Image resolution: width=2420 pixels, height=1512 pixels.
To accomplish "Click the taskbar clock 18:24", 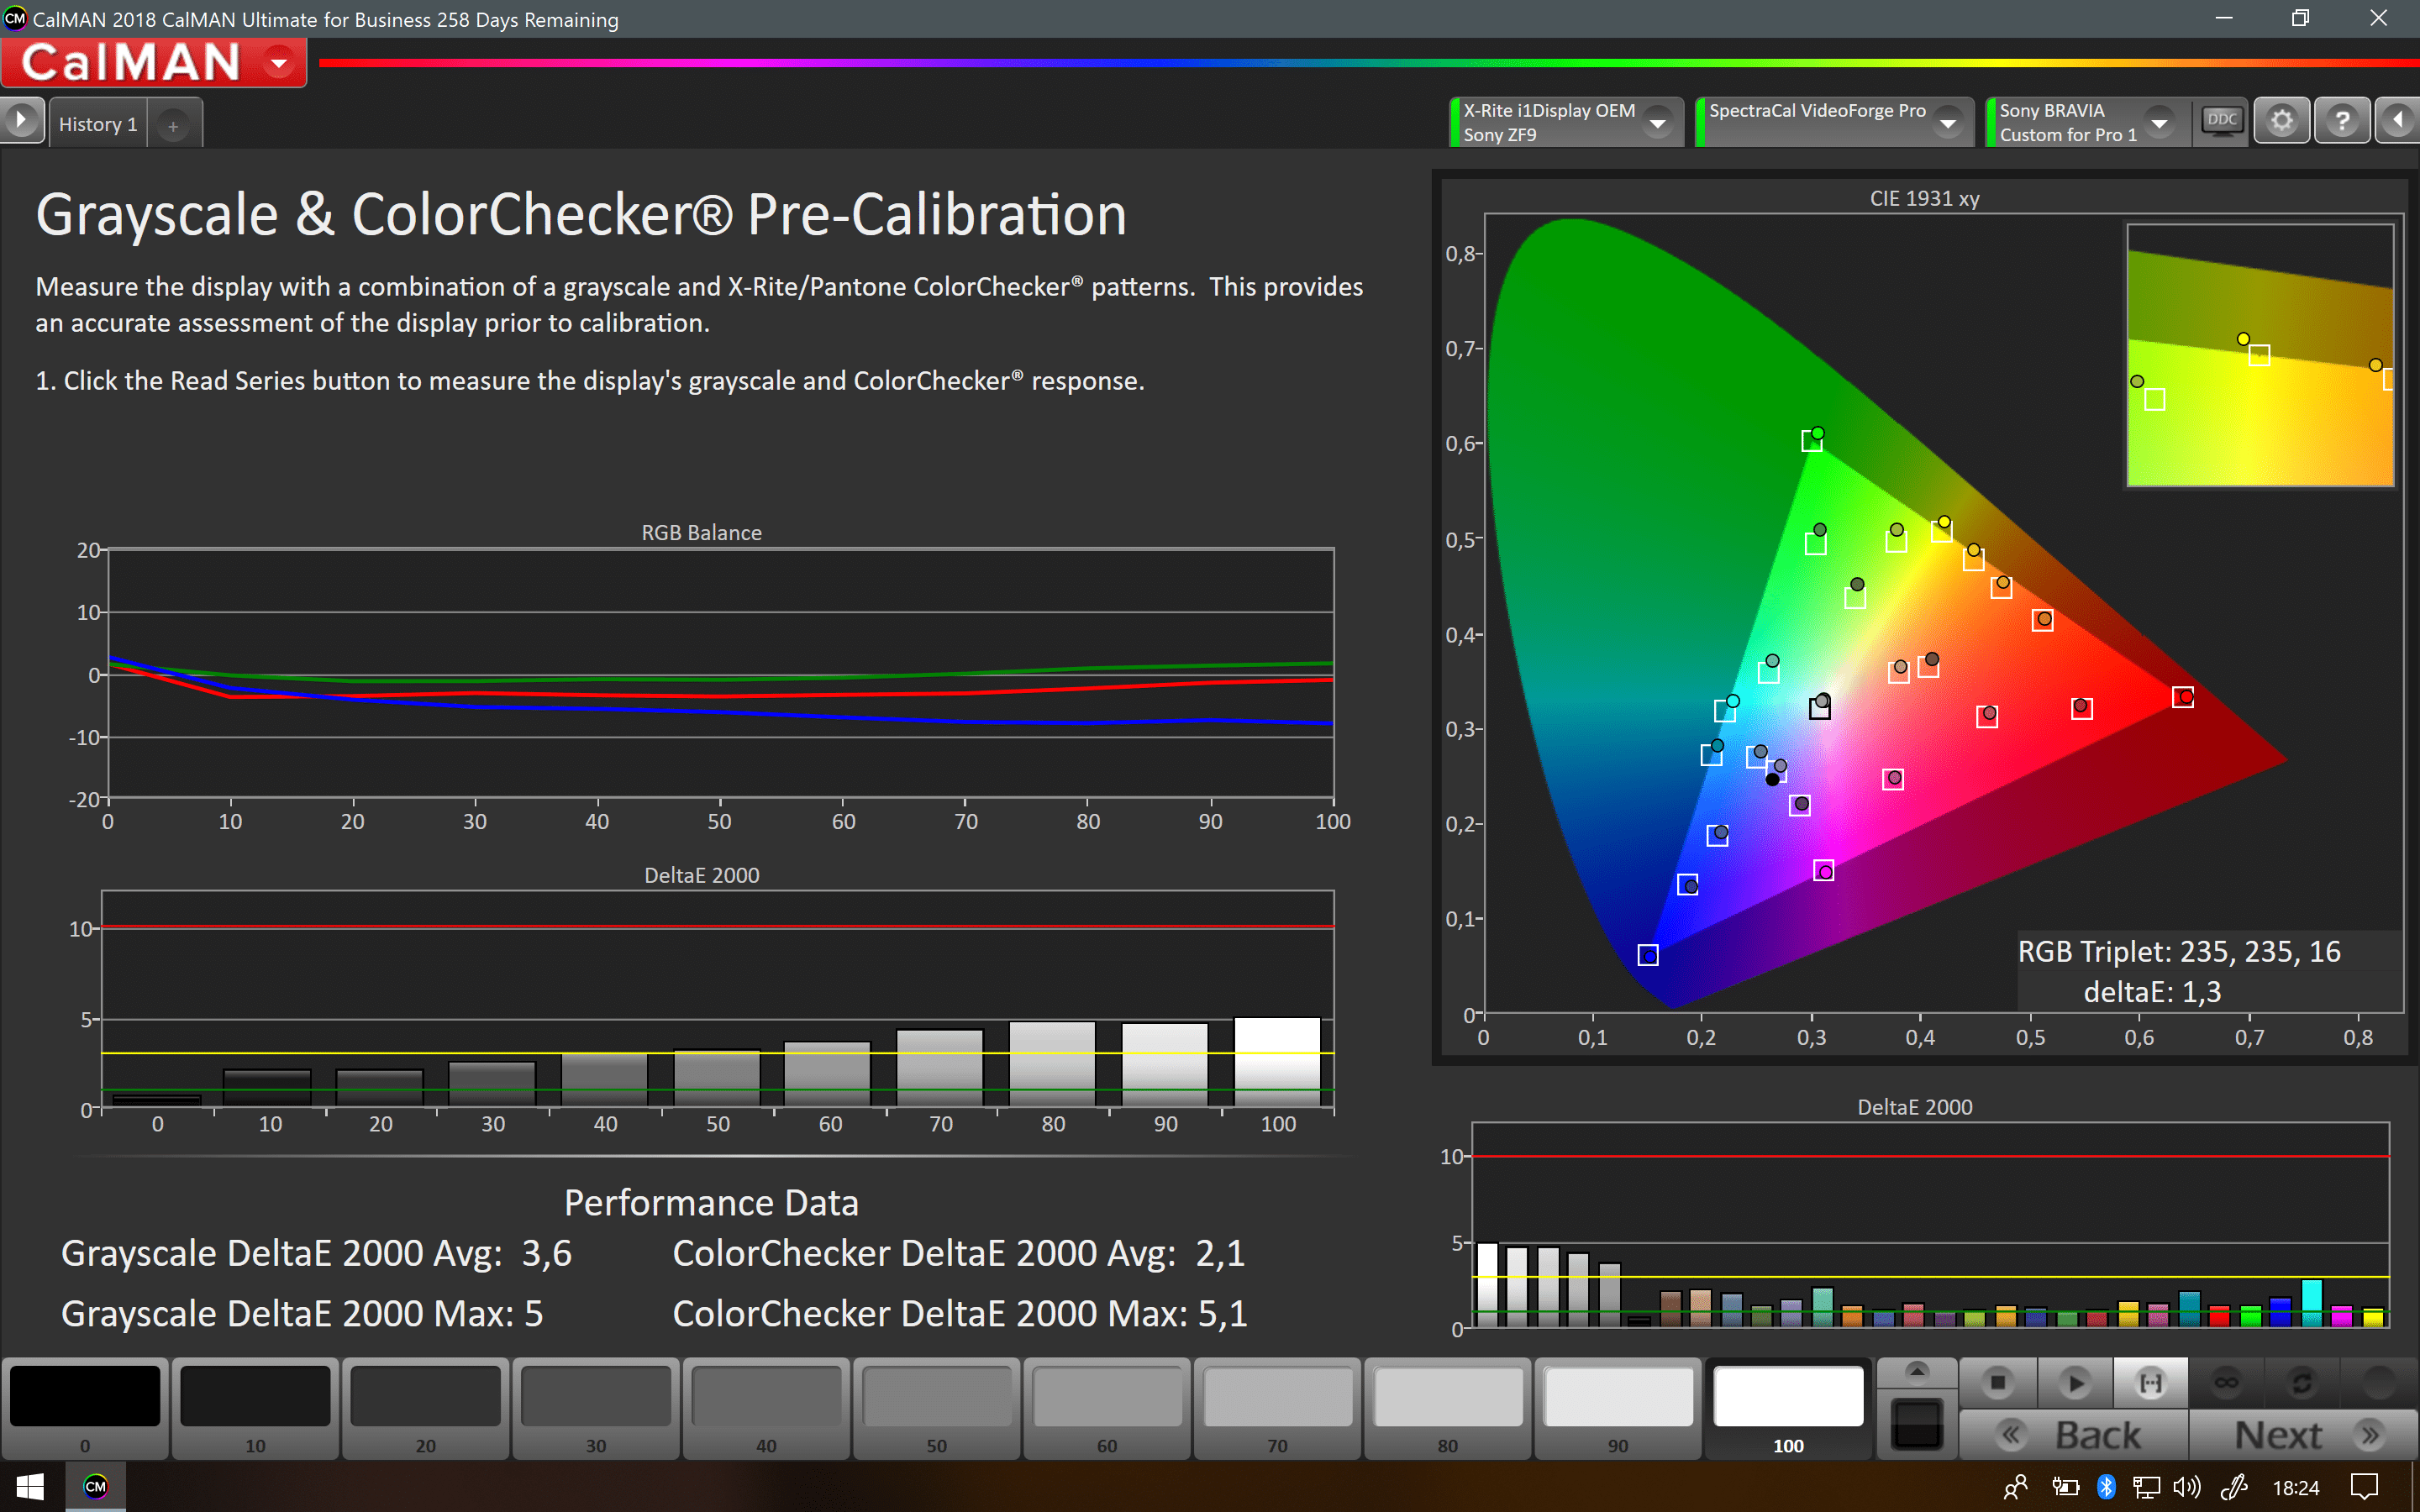I will pyautogui.click(x=2296, y=1488).
